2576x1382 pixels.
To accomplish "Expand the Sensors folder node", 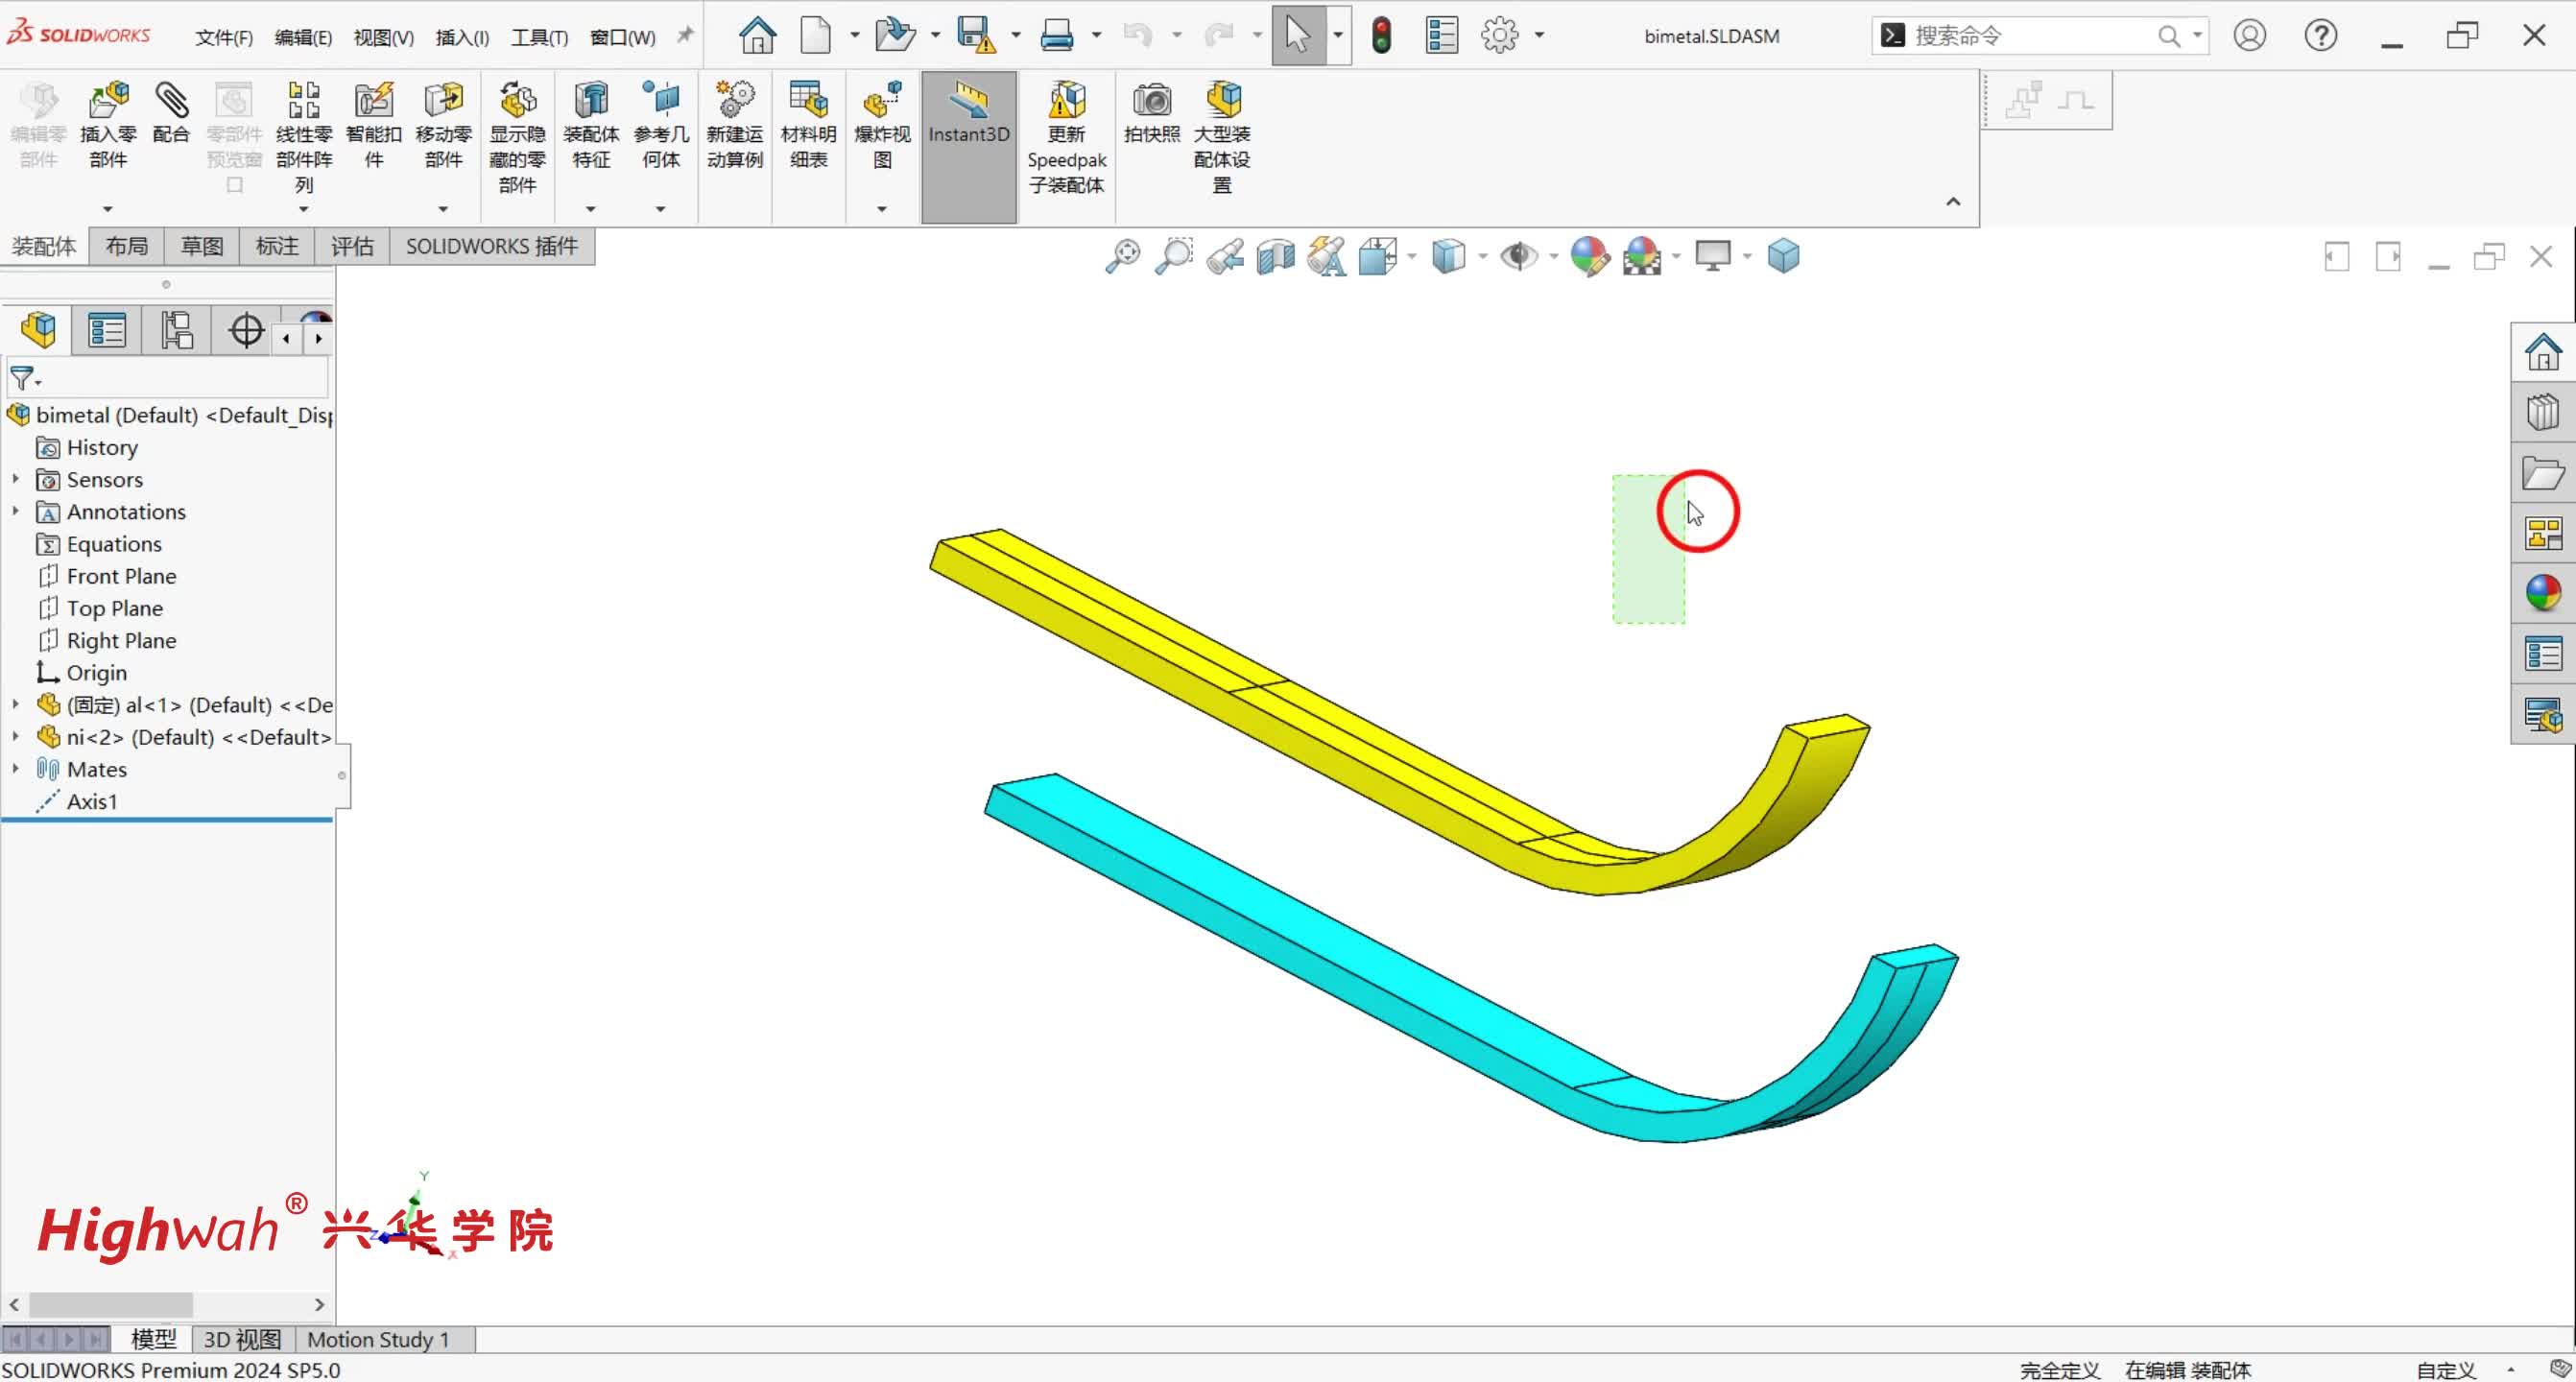I will pos(15,479).
